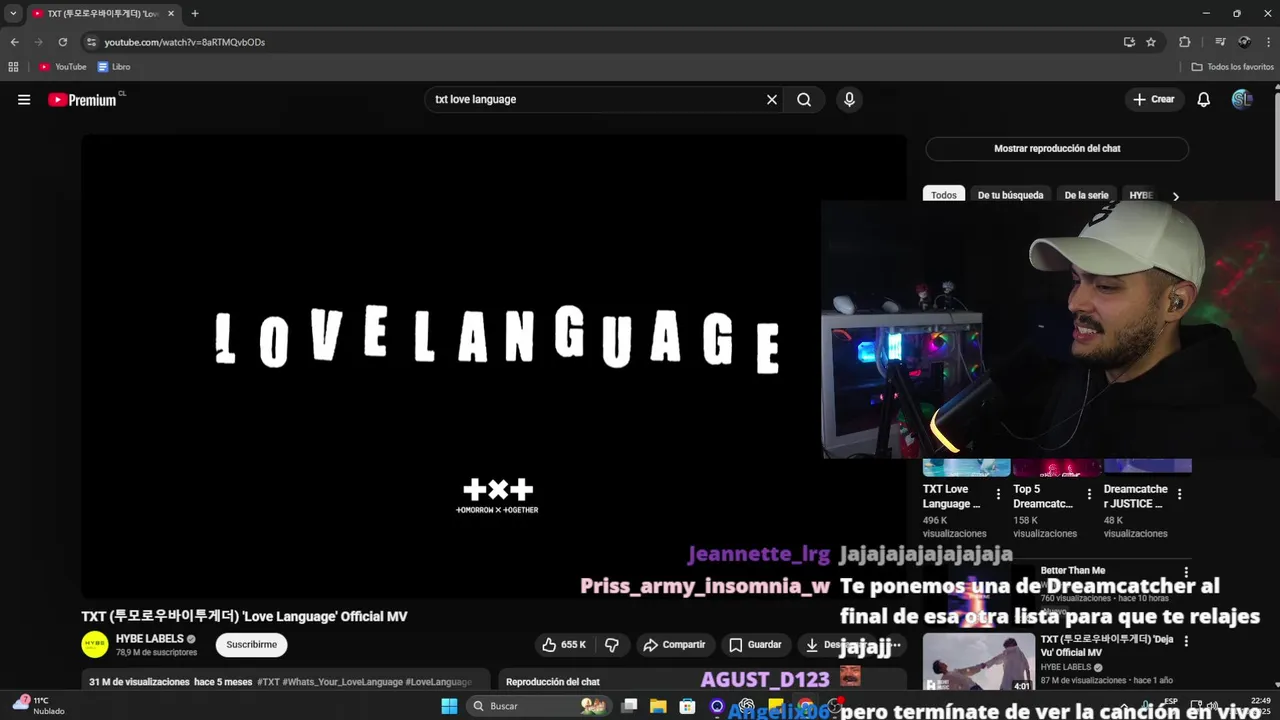The height and width of the screenshot is (720, 1280).
Task: Open the Chrome profile avatar
Action: (1244, 42)
